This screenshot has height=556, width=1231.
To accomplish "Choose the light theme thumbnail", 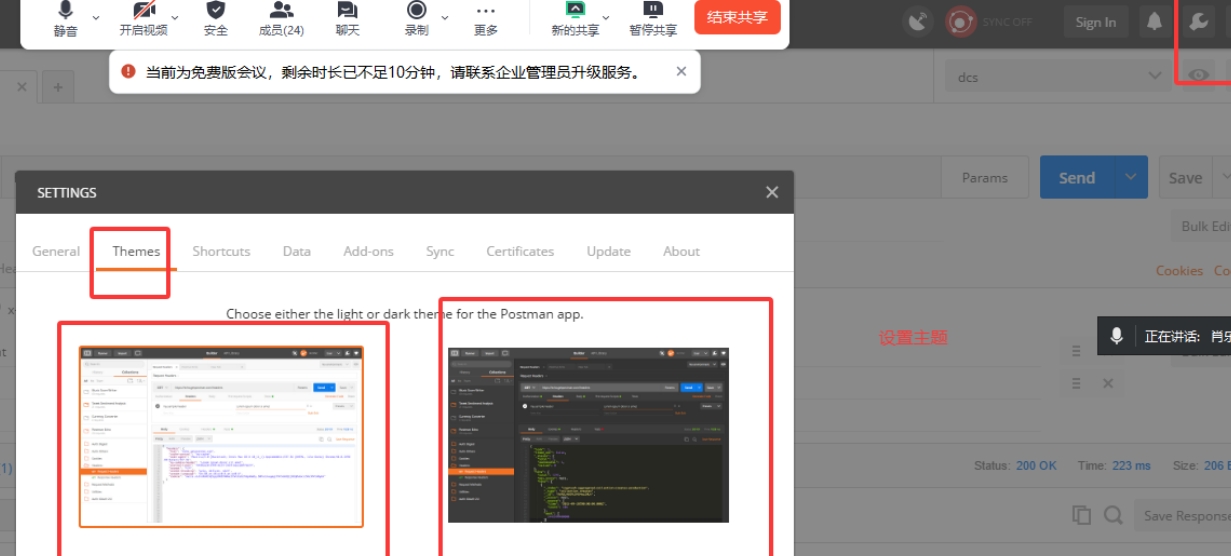I will [x=221, y=436].
